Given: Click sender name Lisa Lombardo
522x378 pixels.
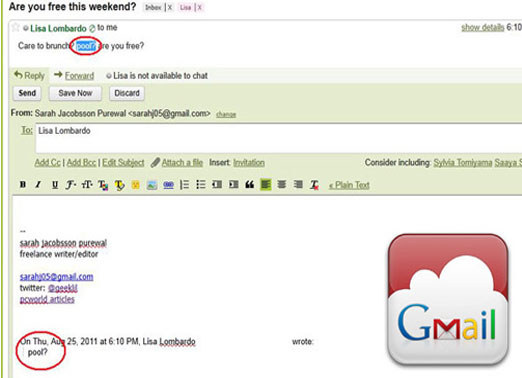Looking at the screenshot, I should pos(58,28).
